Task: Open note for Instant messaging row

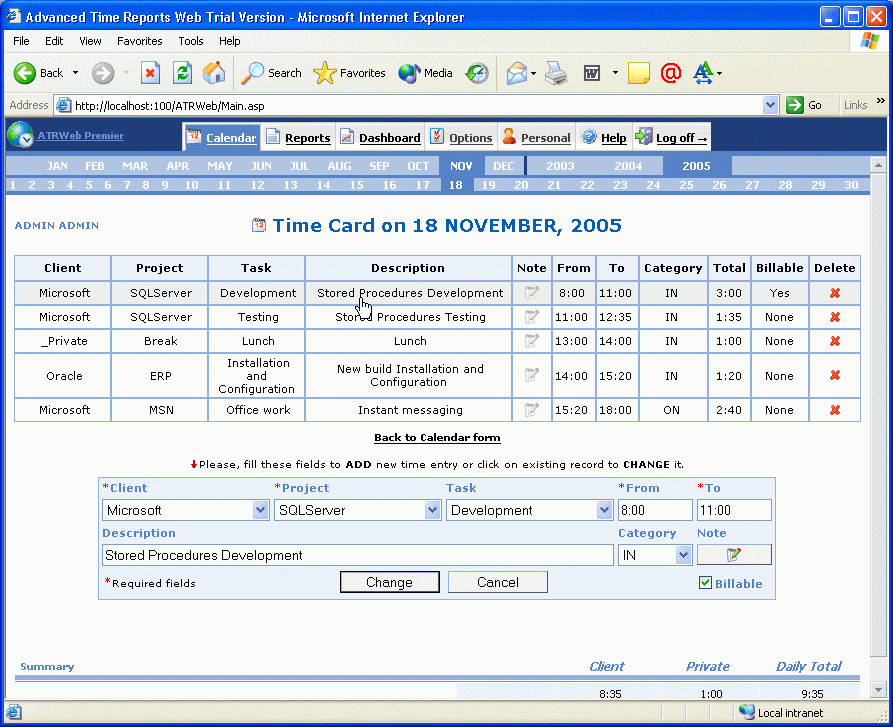Action: pyautogui.click(x=531, y=410)
